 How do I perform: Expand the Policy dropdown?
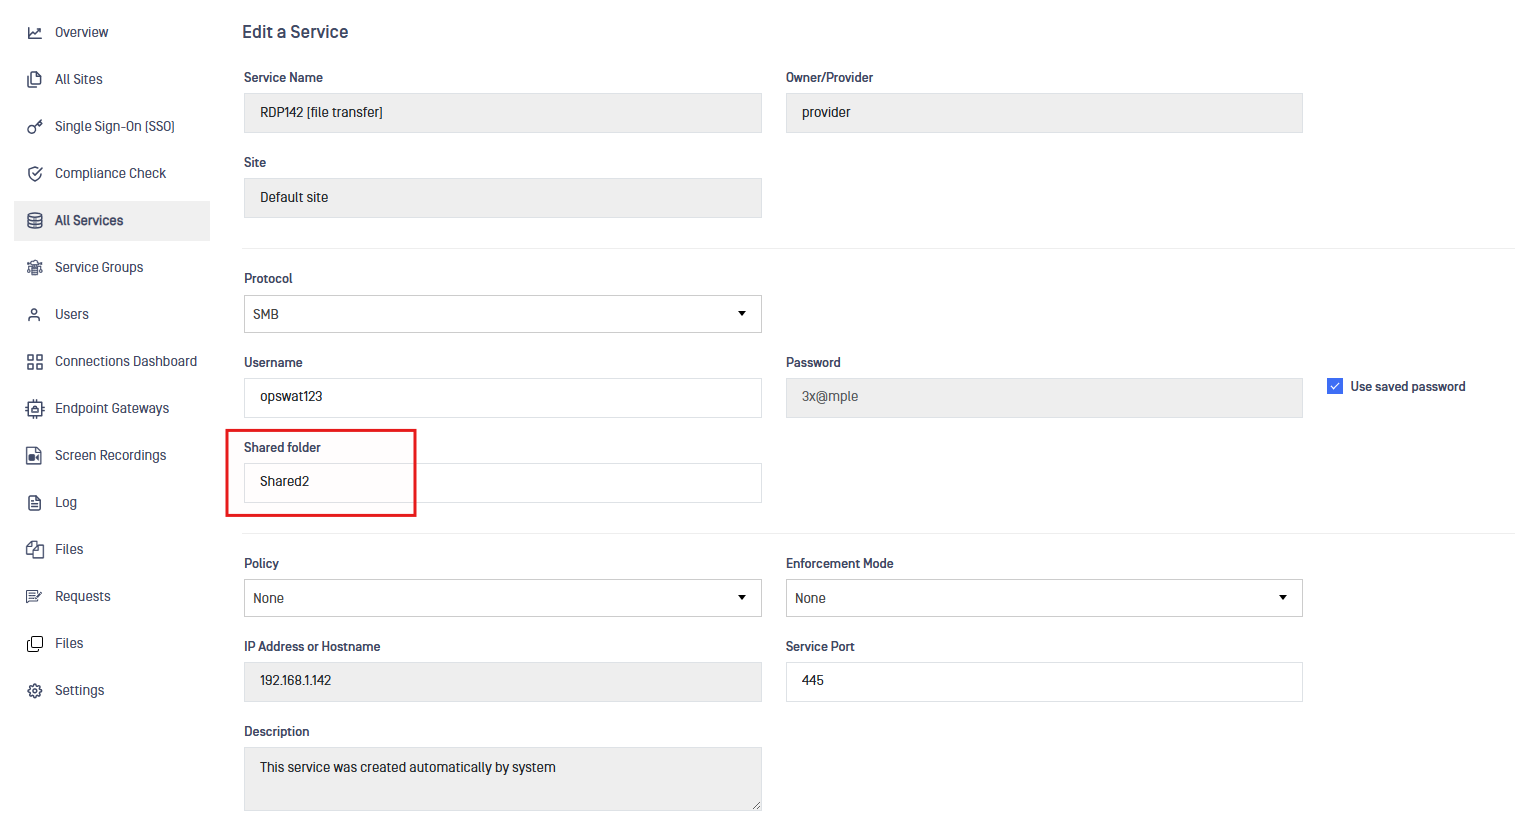[502, 598]
